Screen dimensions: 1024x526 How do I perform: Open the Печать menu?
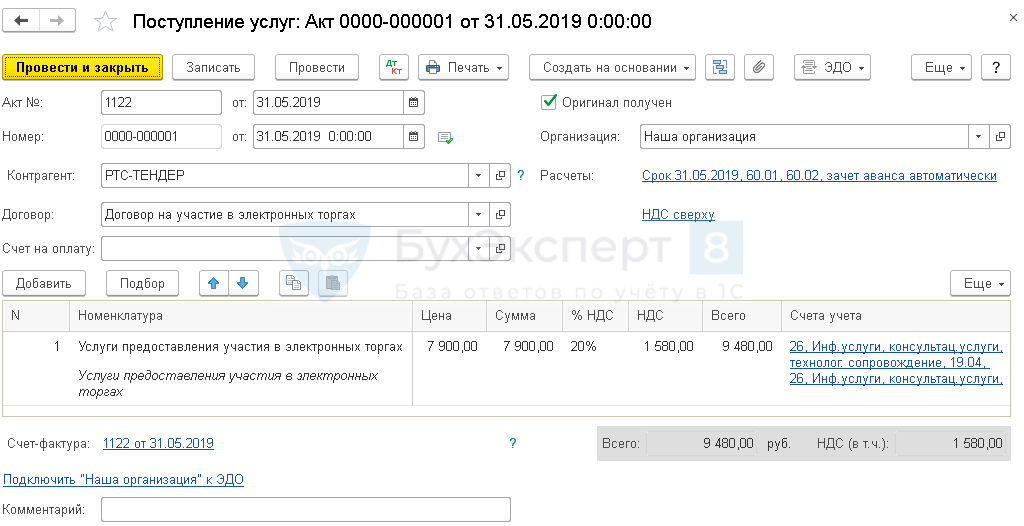463,67
